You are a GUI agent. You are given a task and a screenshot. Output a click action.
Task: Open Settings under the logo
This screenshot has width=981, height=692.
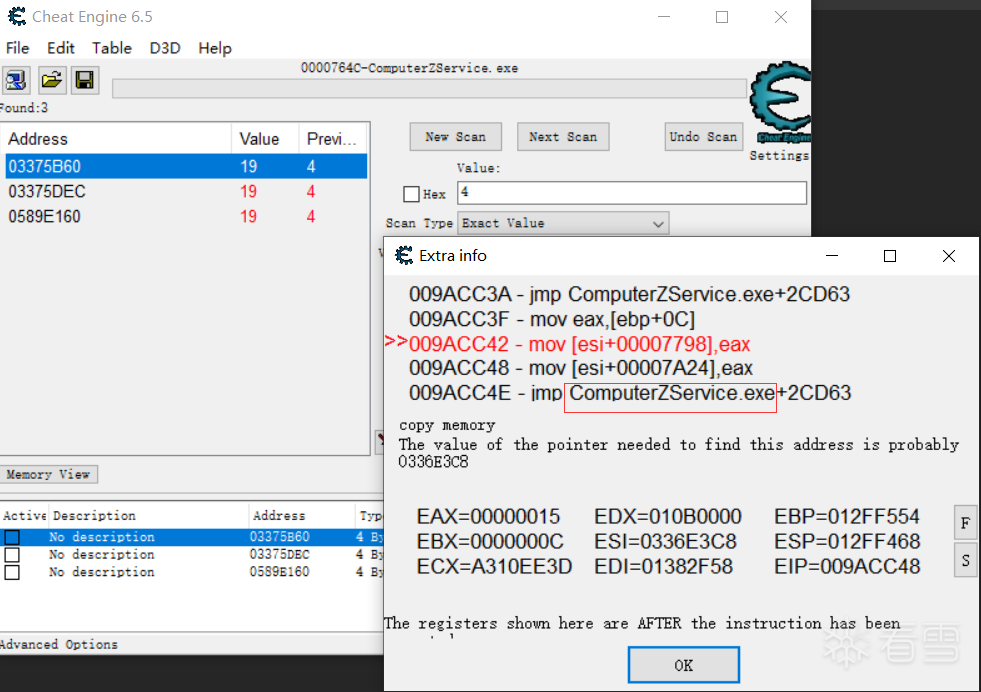click(779, 155)
